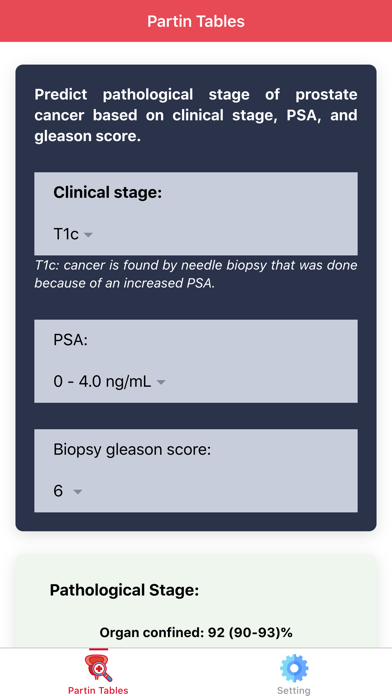Tap the Pathological Stage heading
392x696 pixels.
point(124,590)
